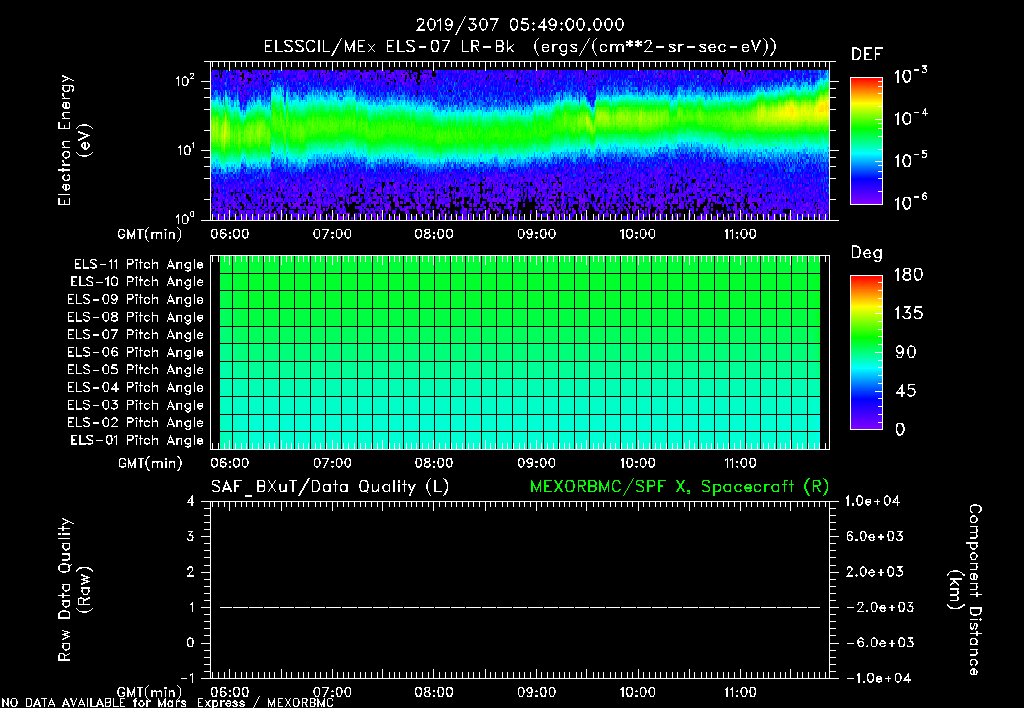Image resolution: width=1024 pixels, height=708 pixels.
Task: Click the green MEXORBMC/SPF X, Spacecraft (R) title
Action: [x=679, y=487]
